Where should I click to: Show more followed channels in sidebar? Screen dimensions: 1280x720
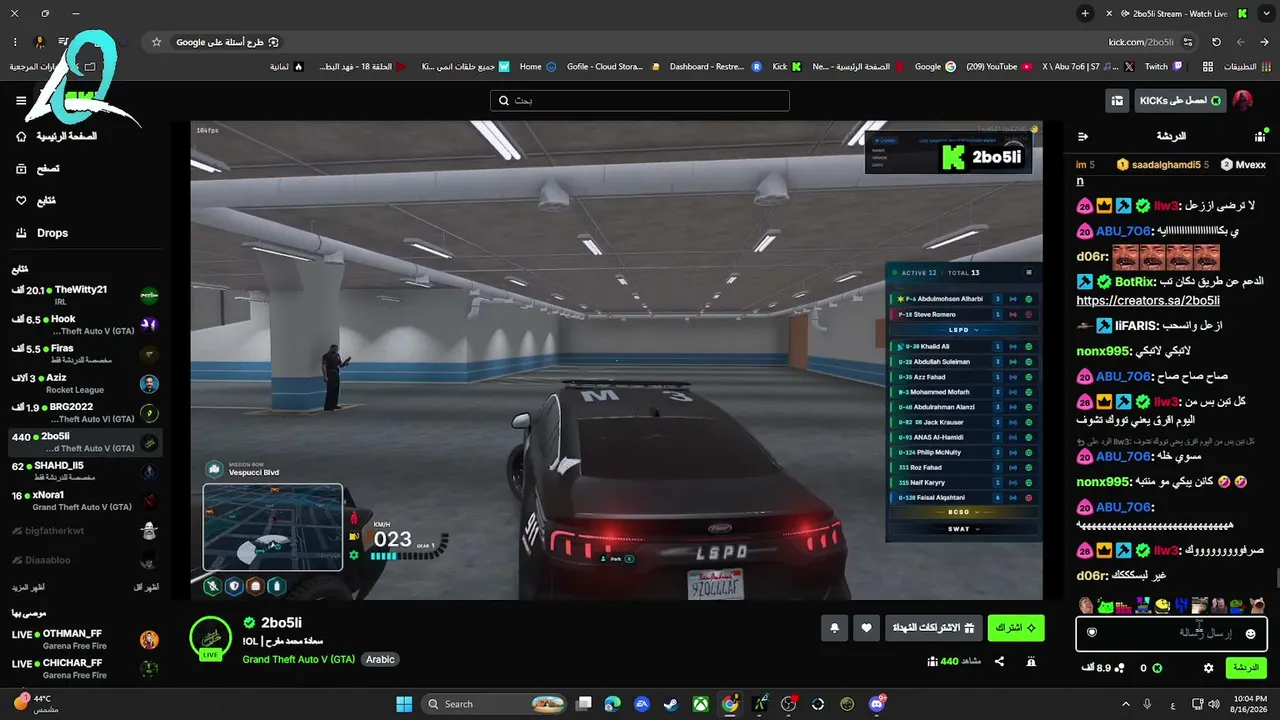pos(28,587)
